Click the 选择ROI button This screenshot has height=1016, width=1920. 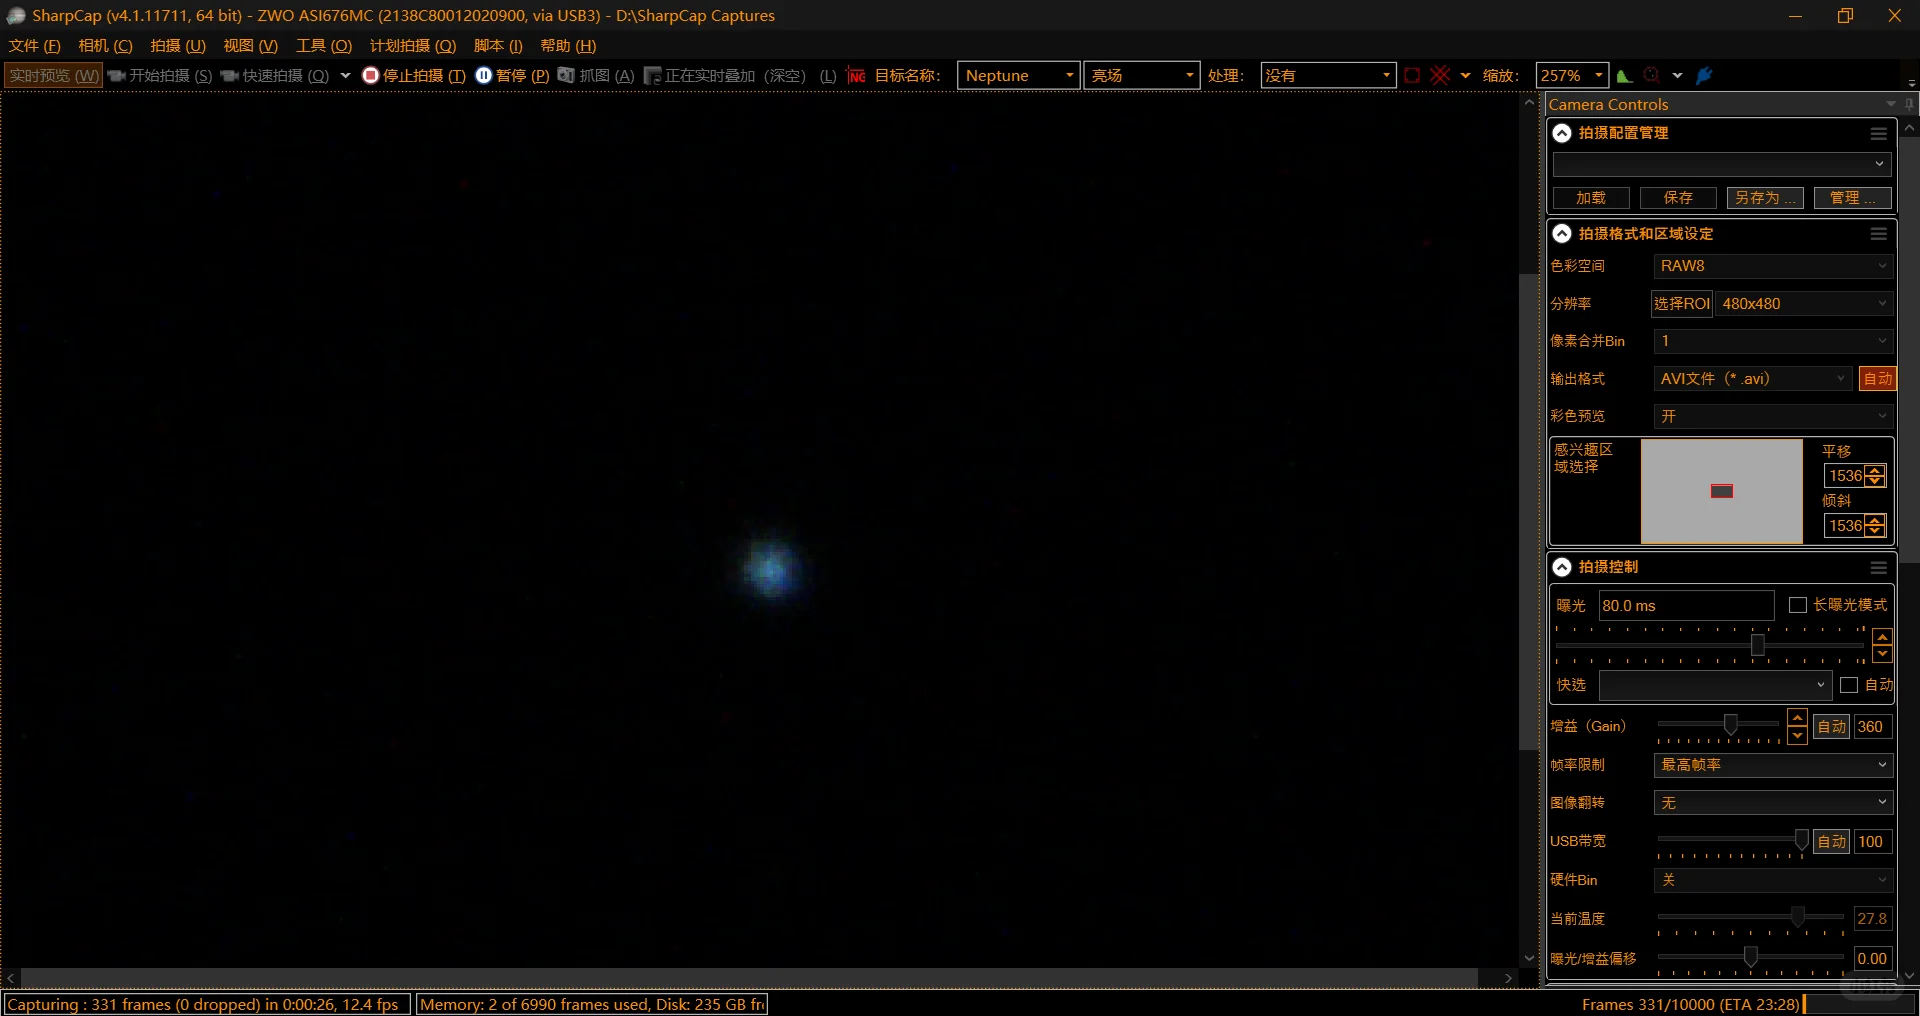coord(1682,304)
